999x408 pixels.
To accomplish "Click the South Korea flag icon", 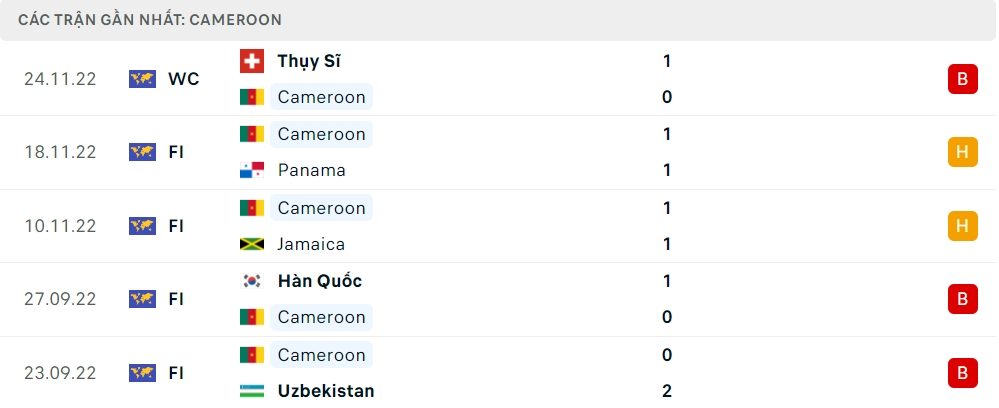I will pos(252,281).
